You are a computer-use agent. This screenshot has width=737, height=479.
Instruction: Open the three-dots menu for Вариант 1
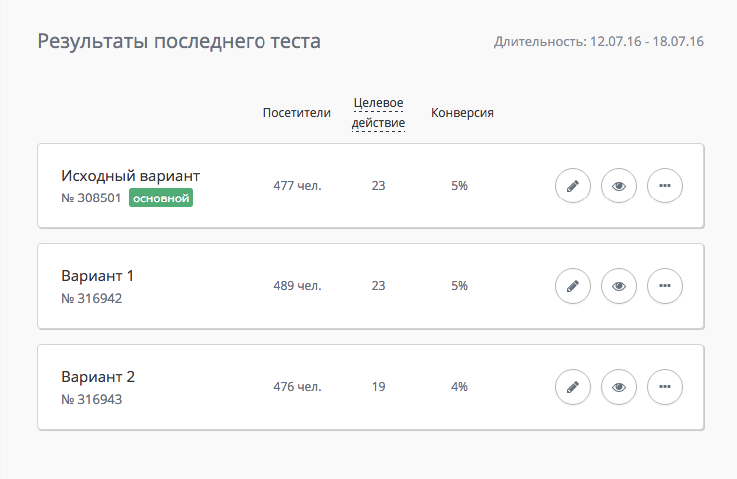click(x=665, y=286)
